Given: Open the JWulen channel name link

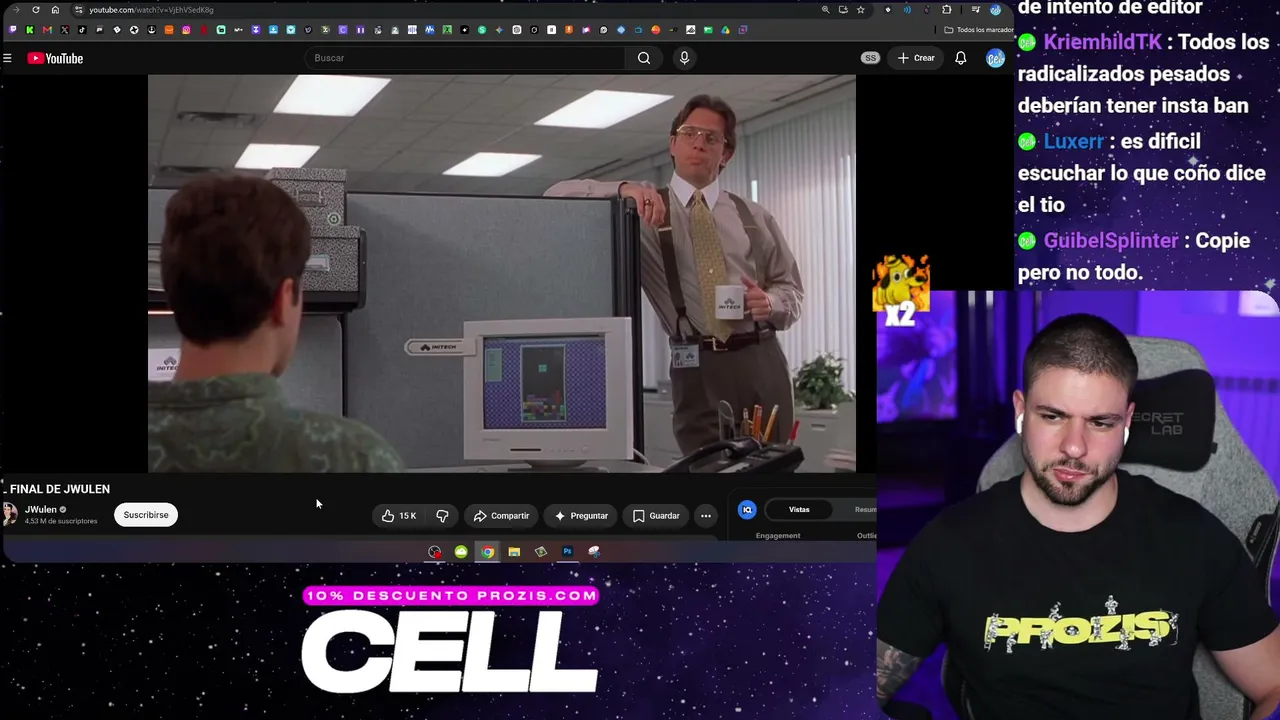Looking at the screenshot, I should pyautogui.click(x=41, y=510).
